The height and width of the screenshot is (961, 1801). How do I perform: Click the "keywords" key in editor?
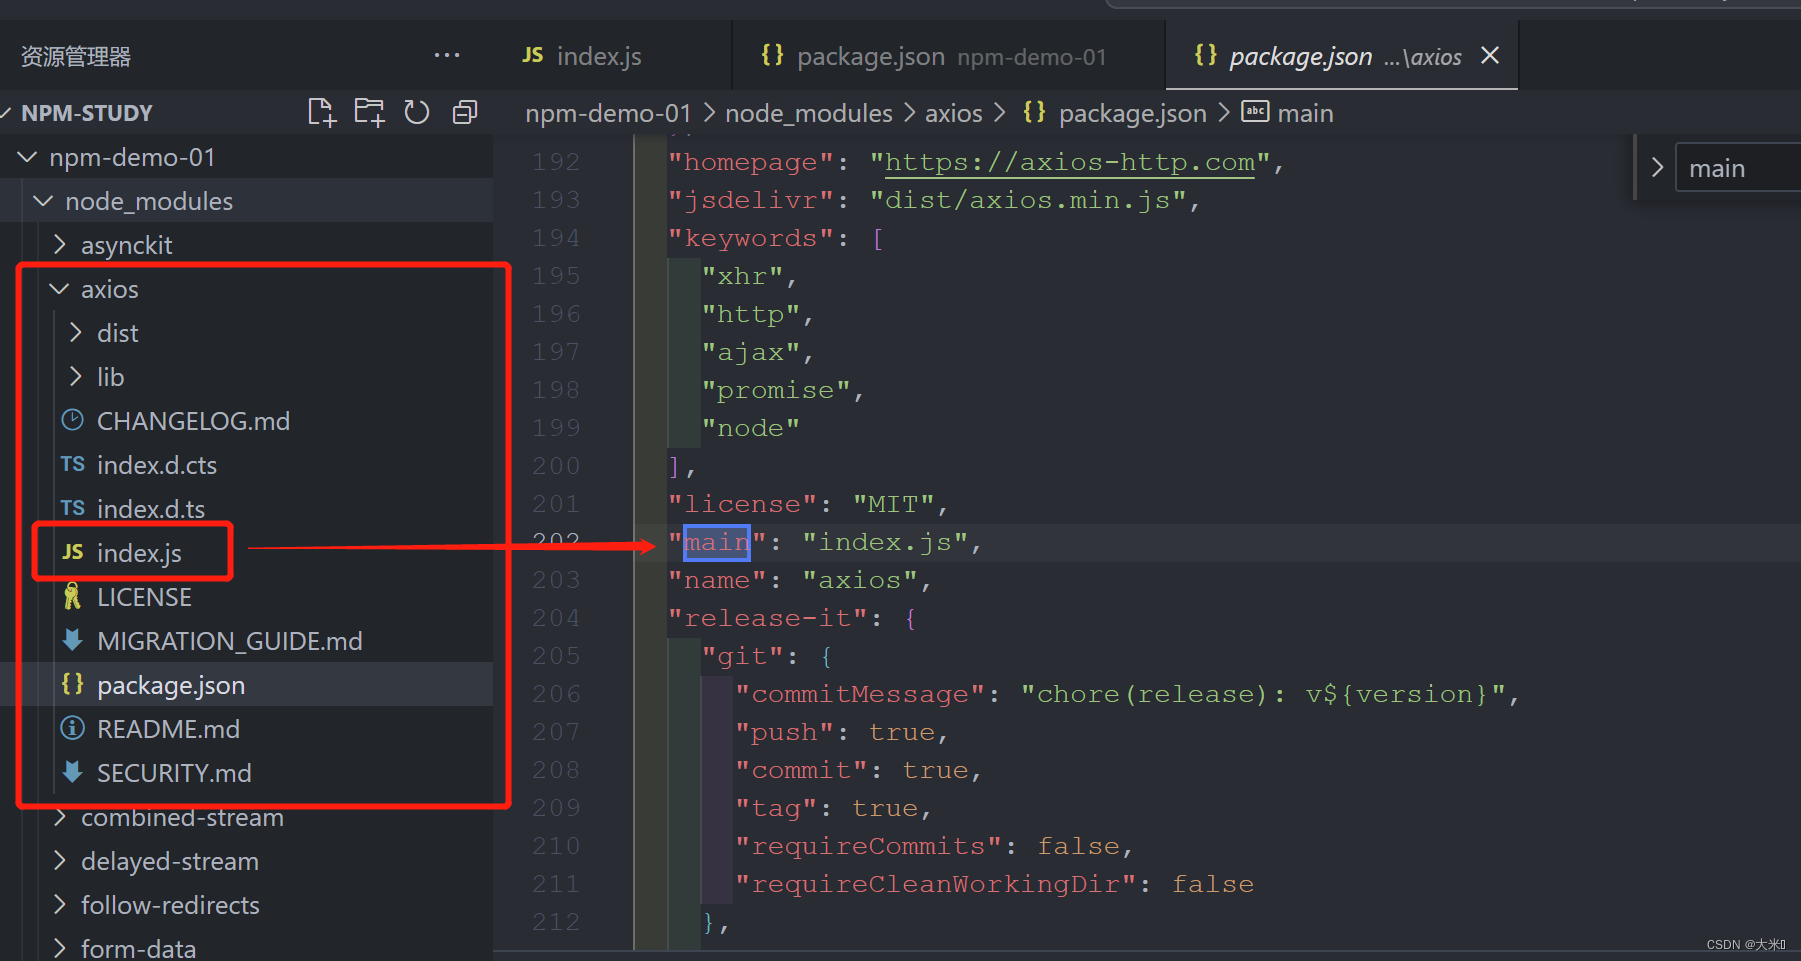coord(751,238)
